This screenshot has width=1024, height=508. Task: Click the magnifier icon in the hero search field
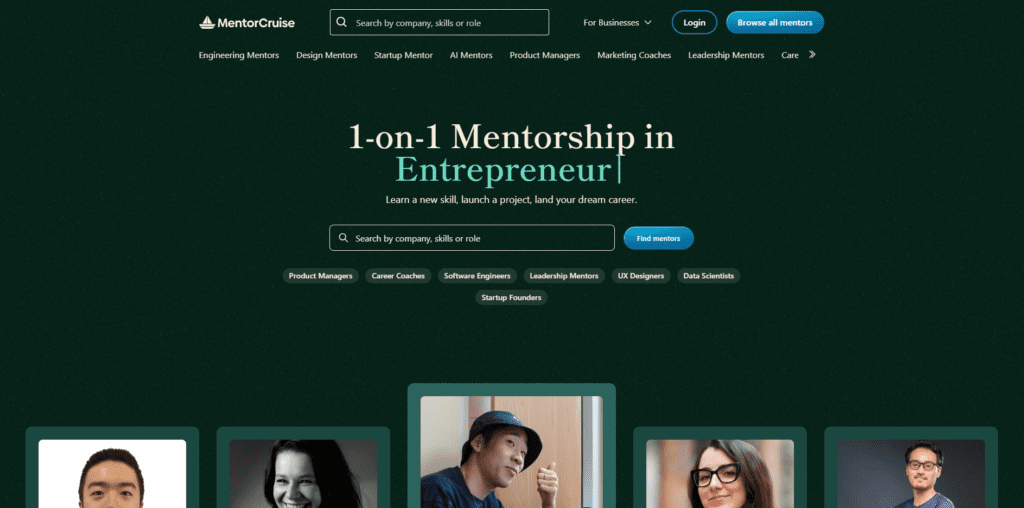[344, 238]
